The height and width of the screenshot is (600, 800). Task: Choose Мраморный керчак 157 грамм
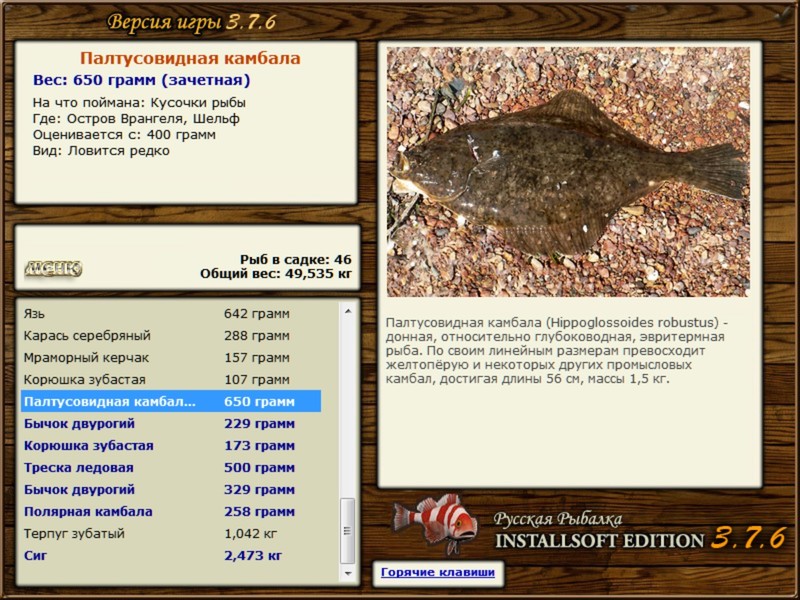(171, 358)
